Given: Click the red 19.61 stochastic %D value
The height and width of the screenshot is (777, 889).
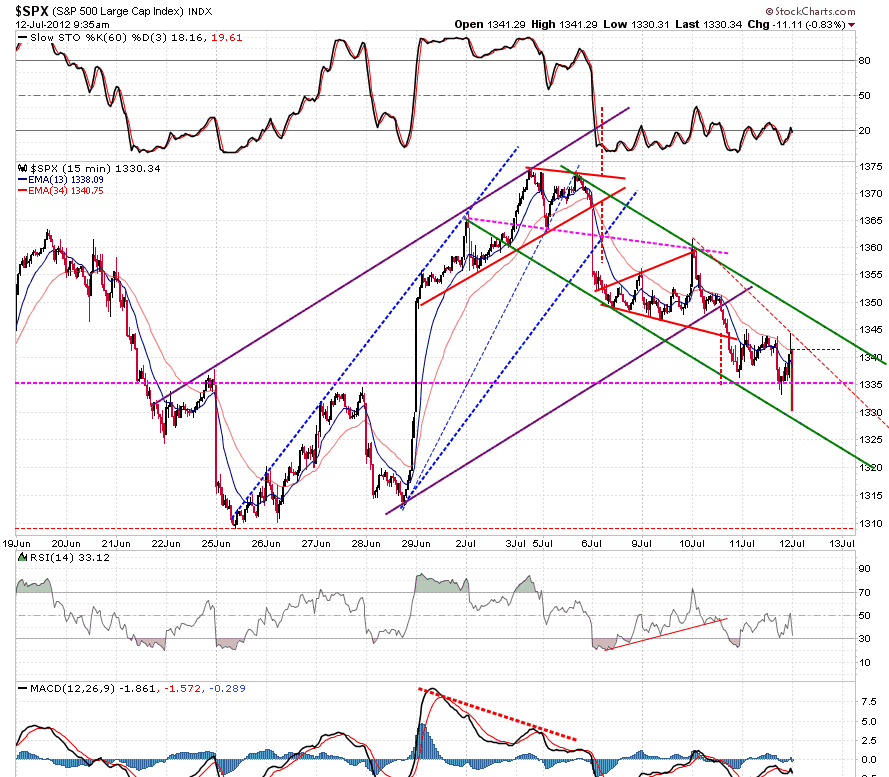Looking at the screenshot, I should 227,38.
